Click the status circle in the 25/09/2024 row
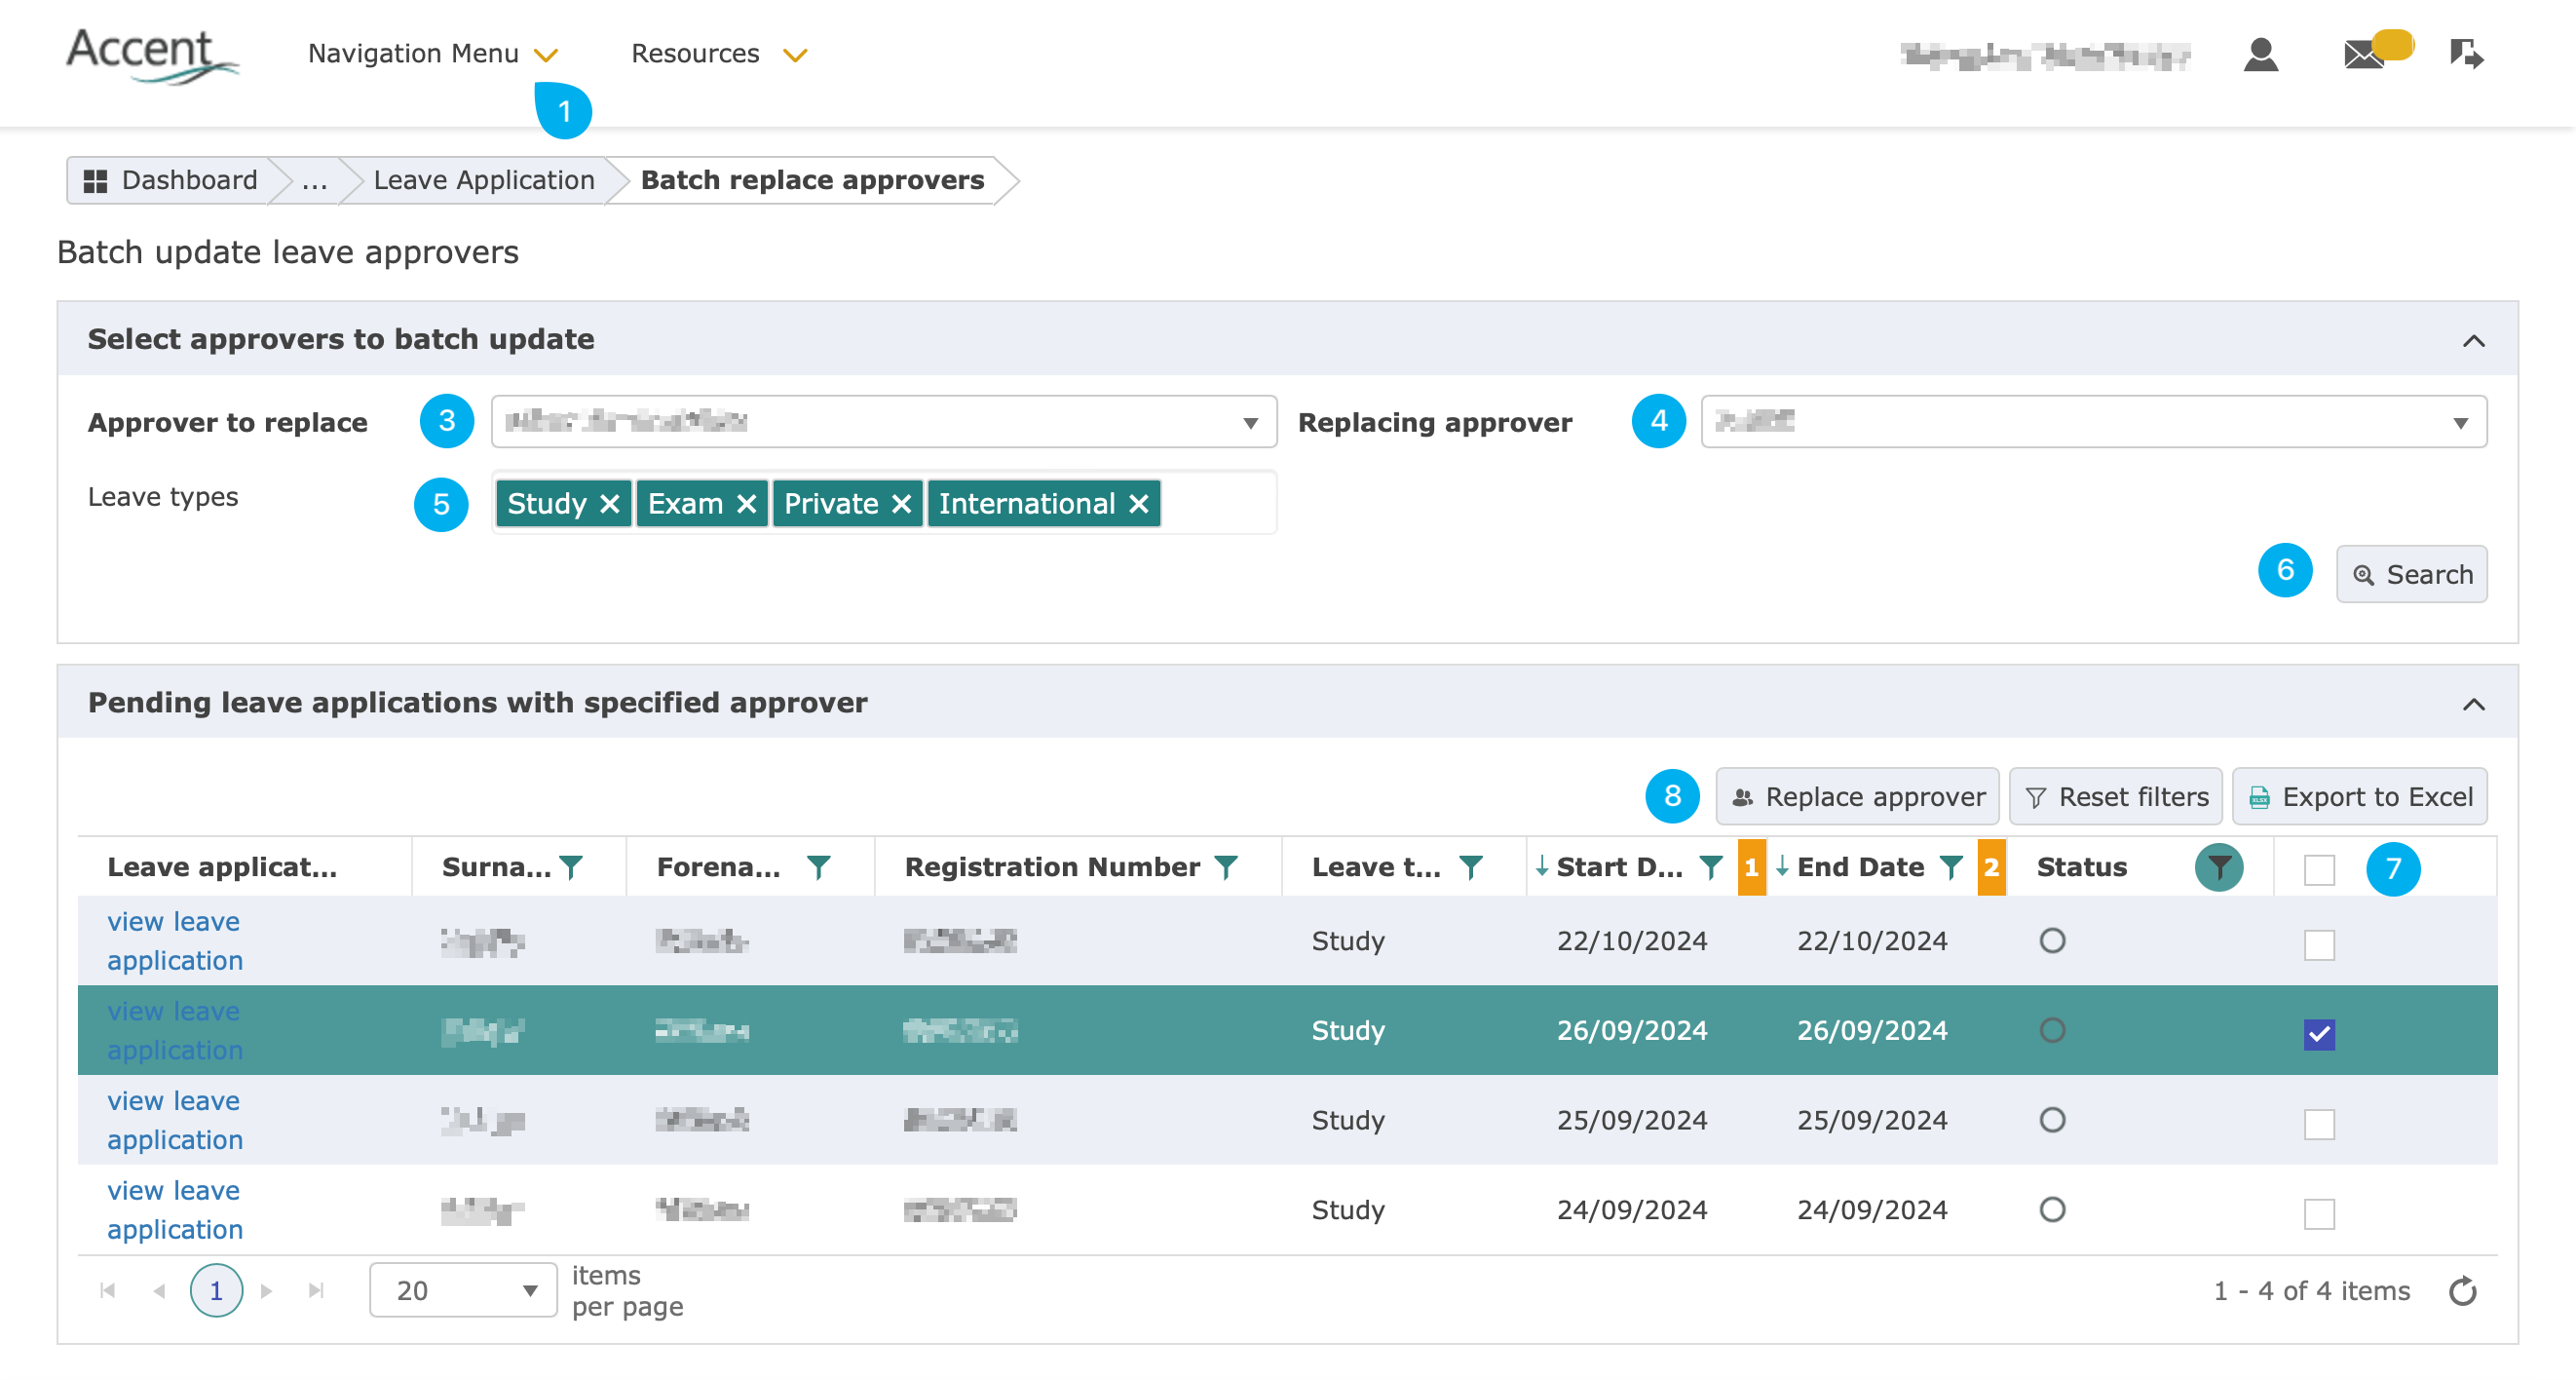2576x1380 pixels. pyautogui.click(x=2052, y=1120)
